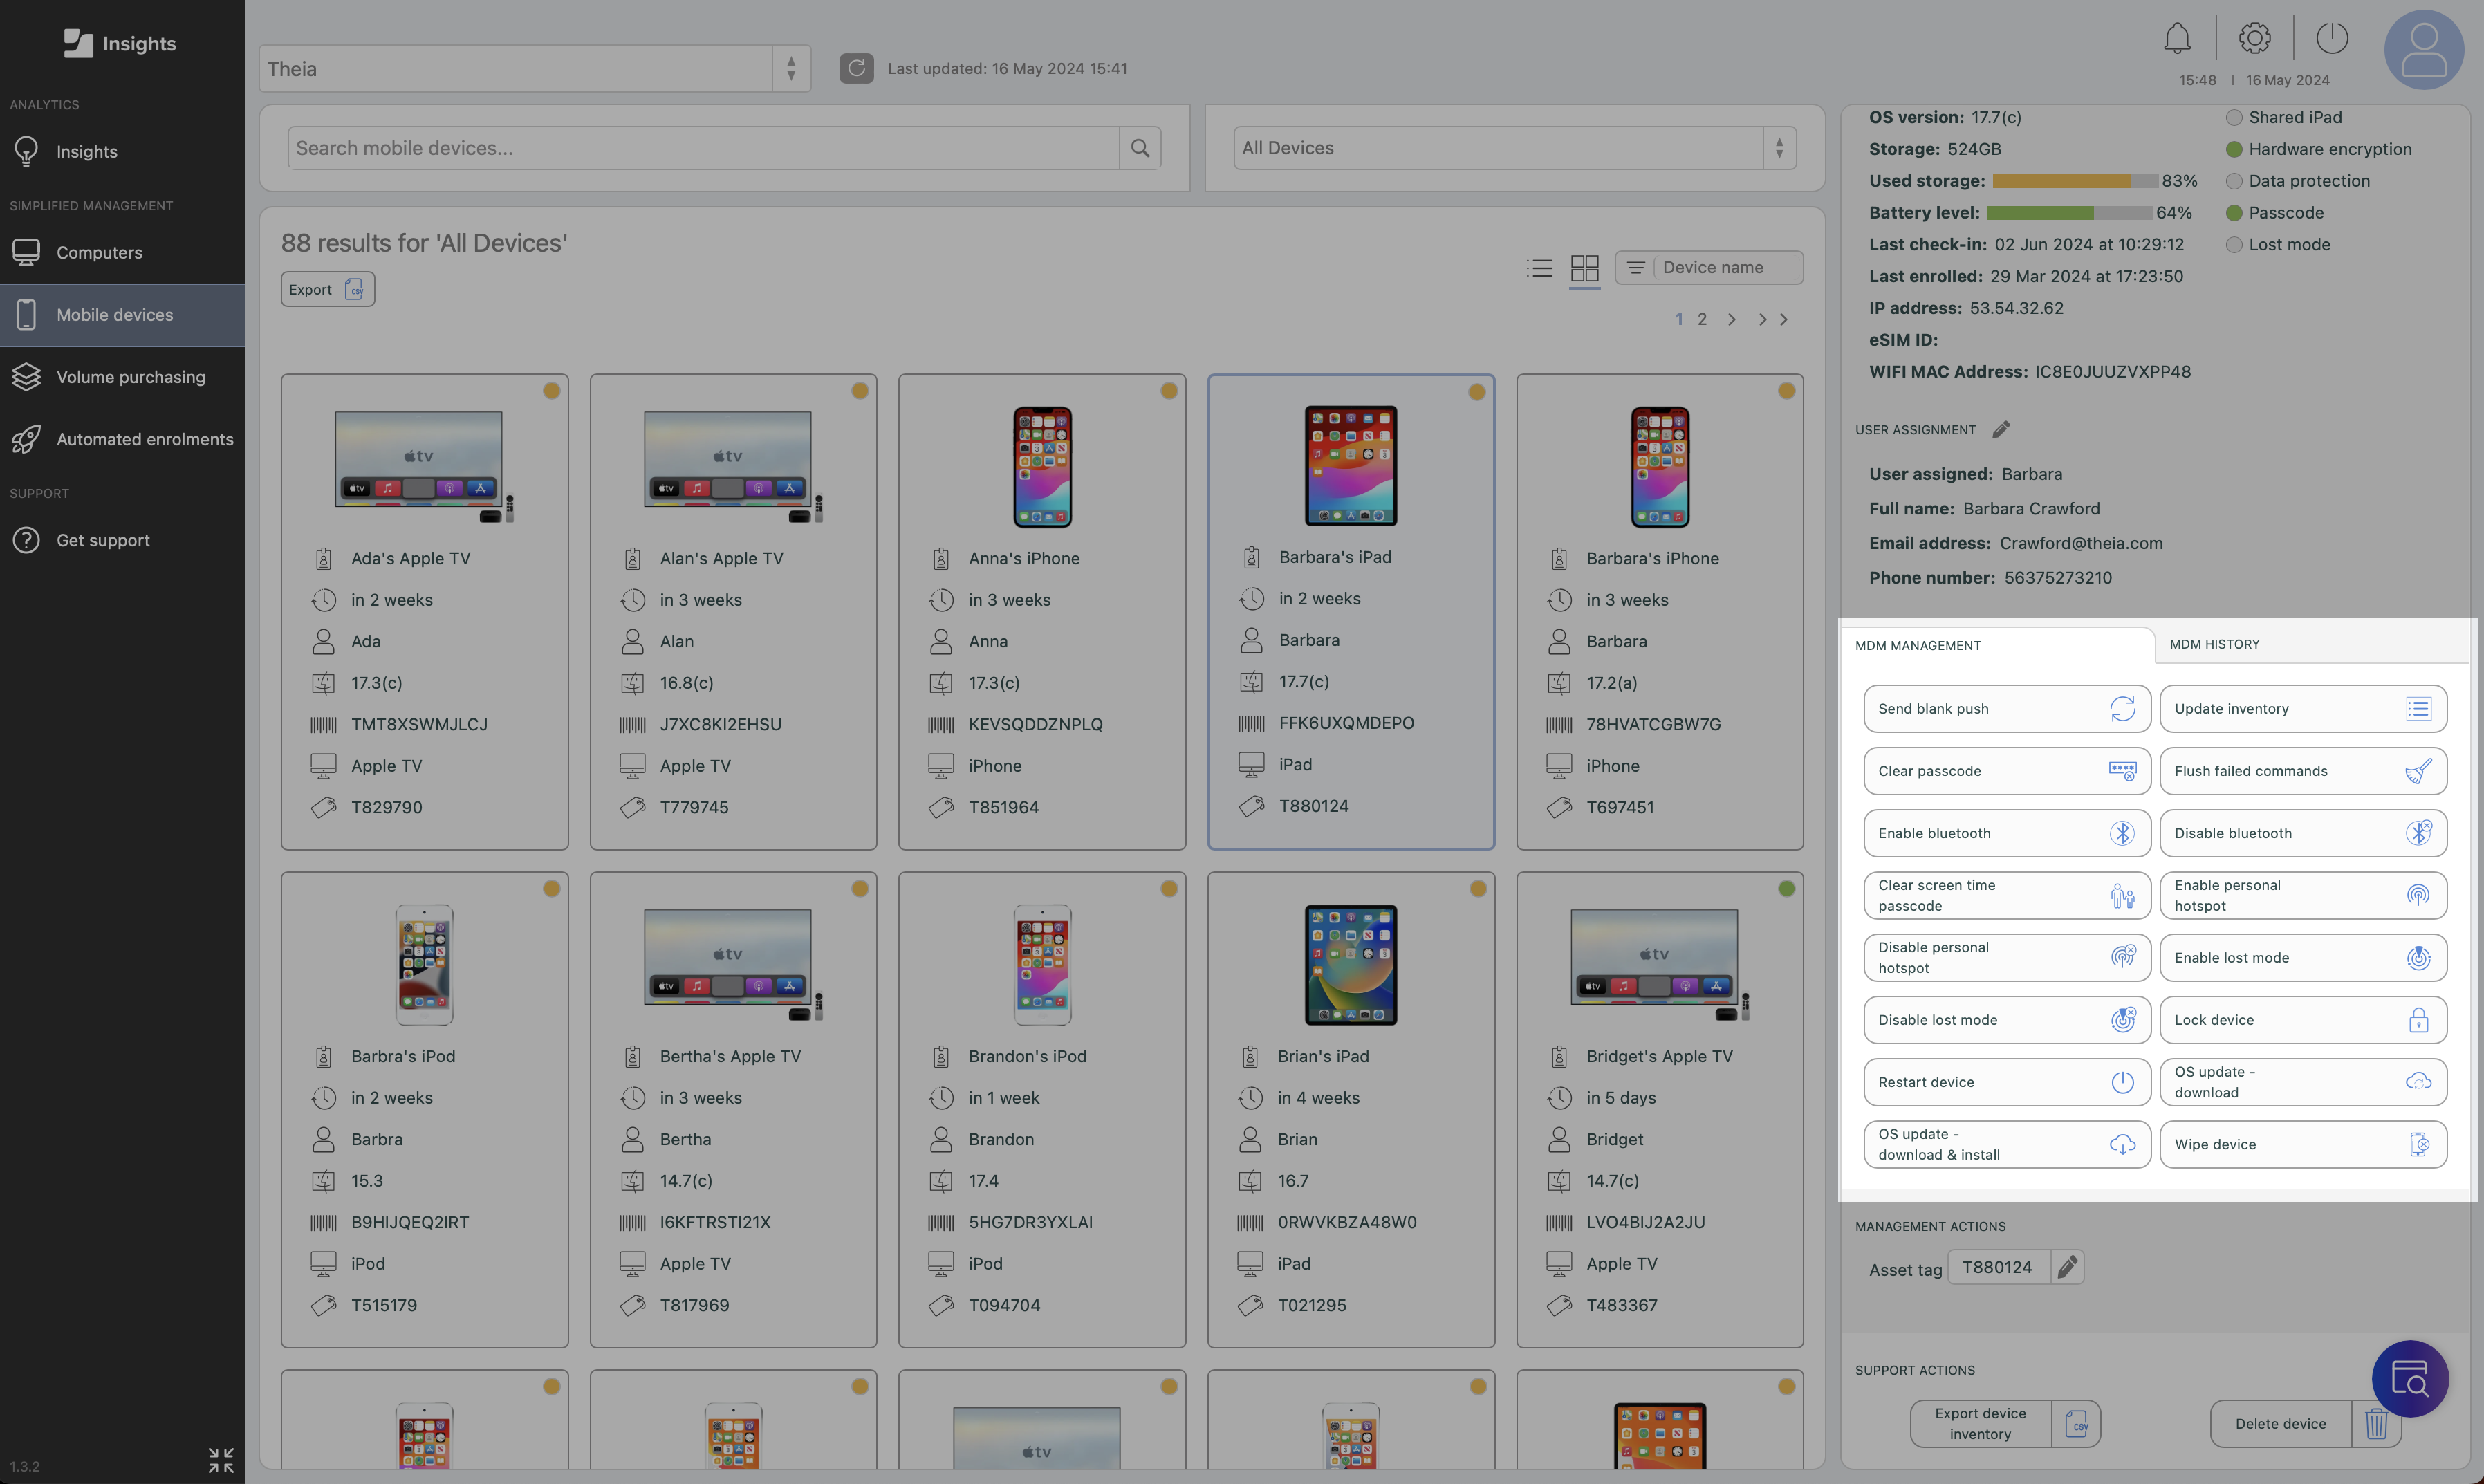This screenshot has width=2484, height=1484.
Task: Switch to list view layout
Action: pos(1540,268)
